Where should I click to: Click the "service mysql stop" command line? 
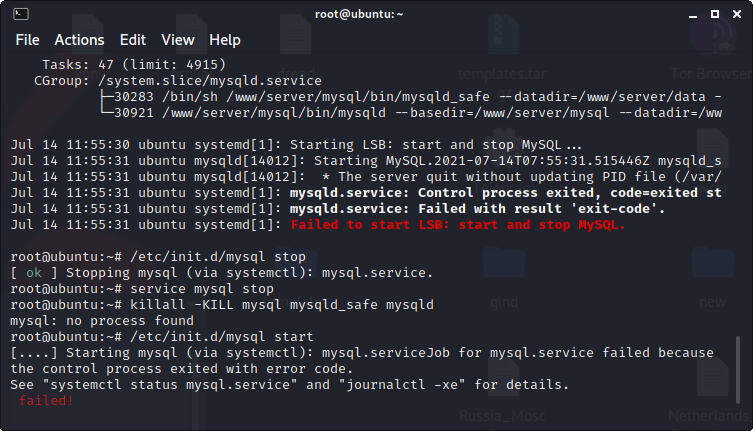[x=202, y=289]
